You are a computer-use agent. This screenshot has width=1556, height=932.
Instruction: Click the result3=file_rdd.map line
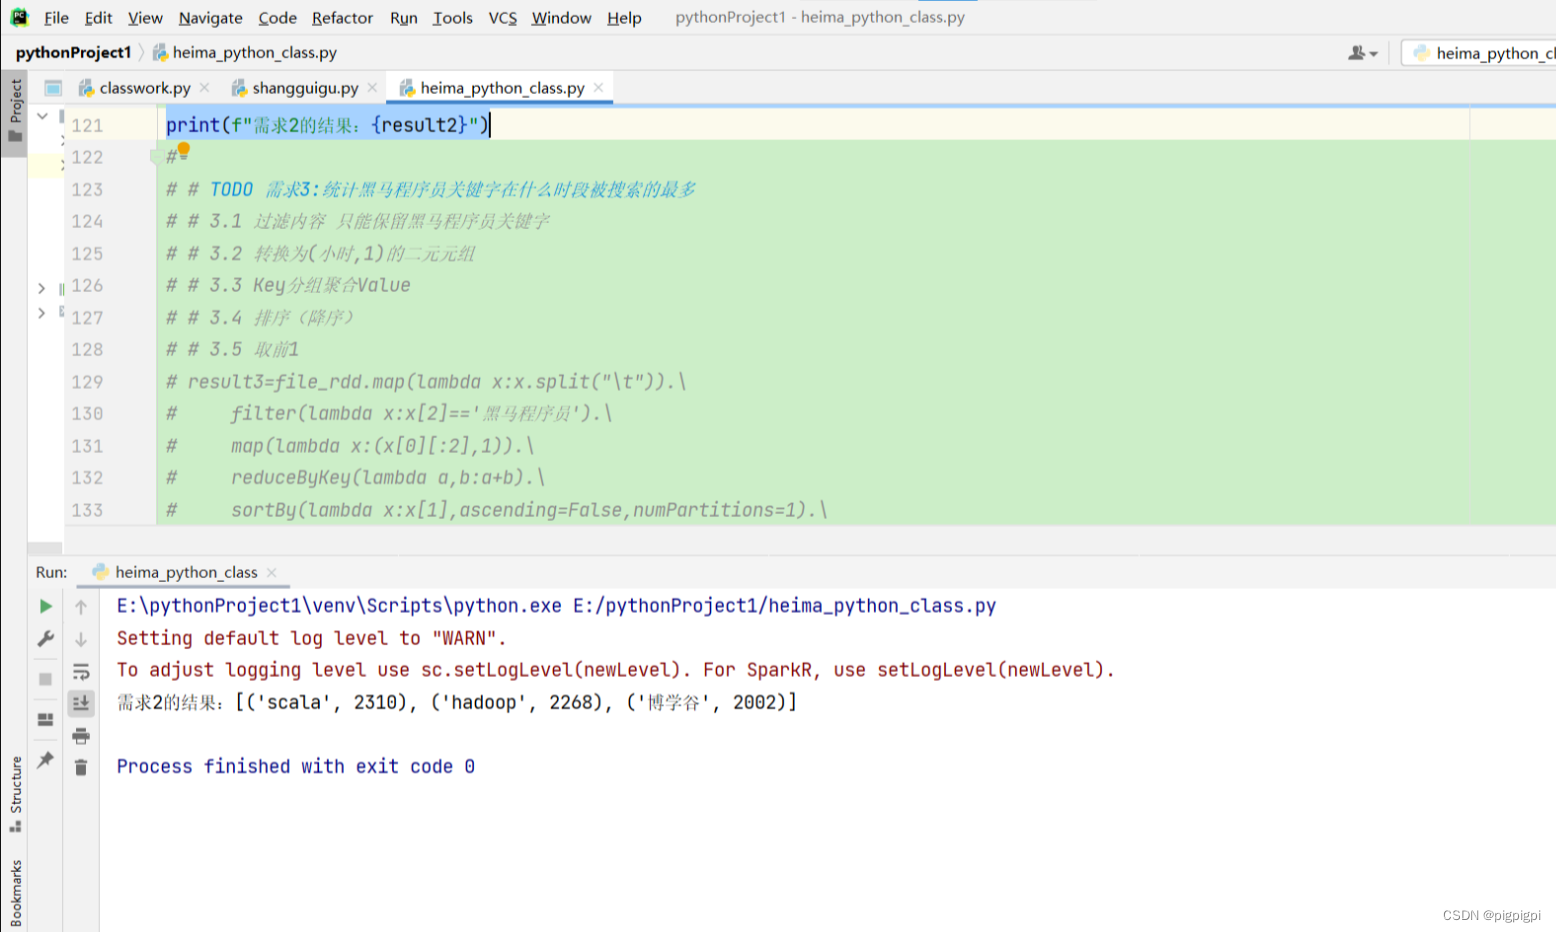[x=426, y=382]
